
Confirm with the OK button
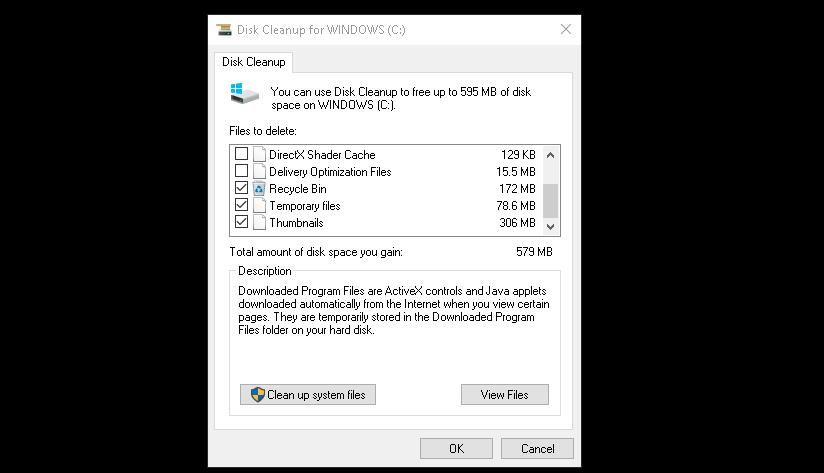[x=456, y=449]
